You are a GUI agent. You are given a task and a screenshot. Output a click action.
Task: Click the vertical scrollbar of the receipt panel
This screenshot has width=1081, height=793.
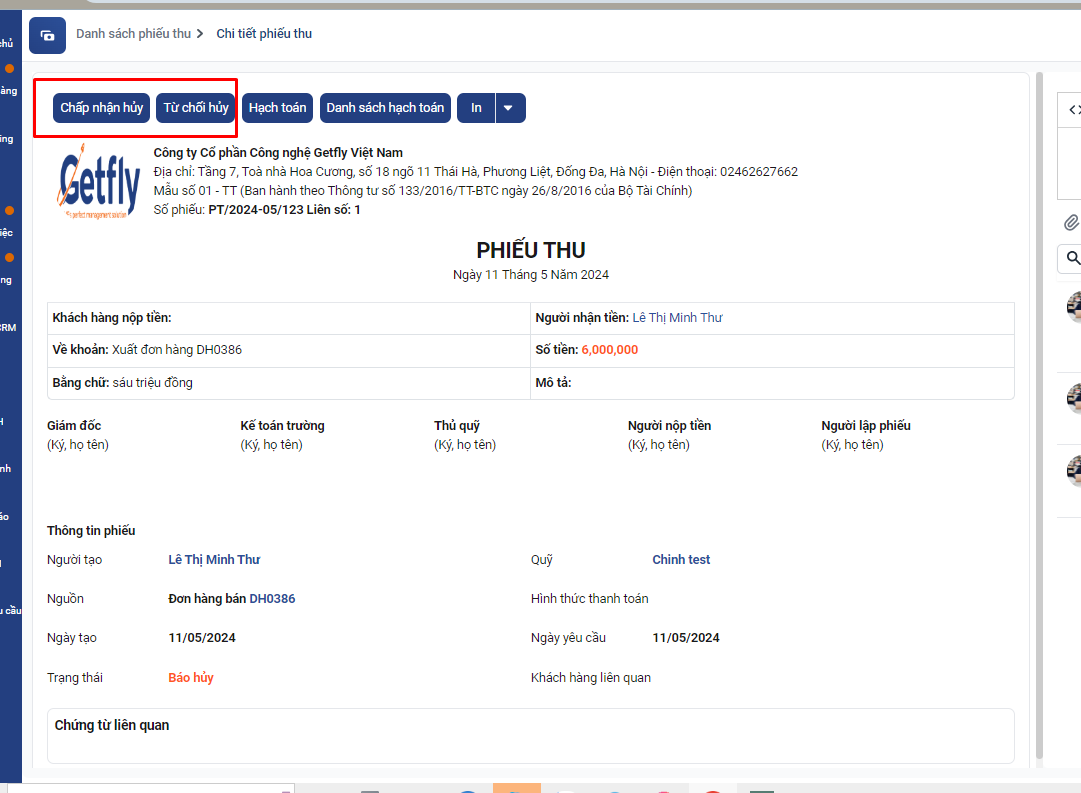(x=1040, y=400)
